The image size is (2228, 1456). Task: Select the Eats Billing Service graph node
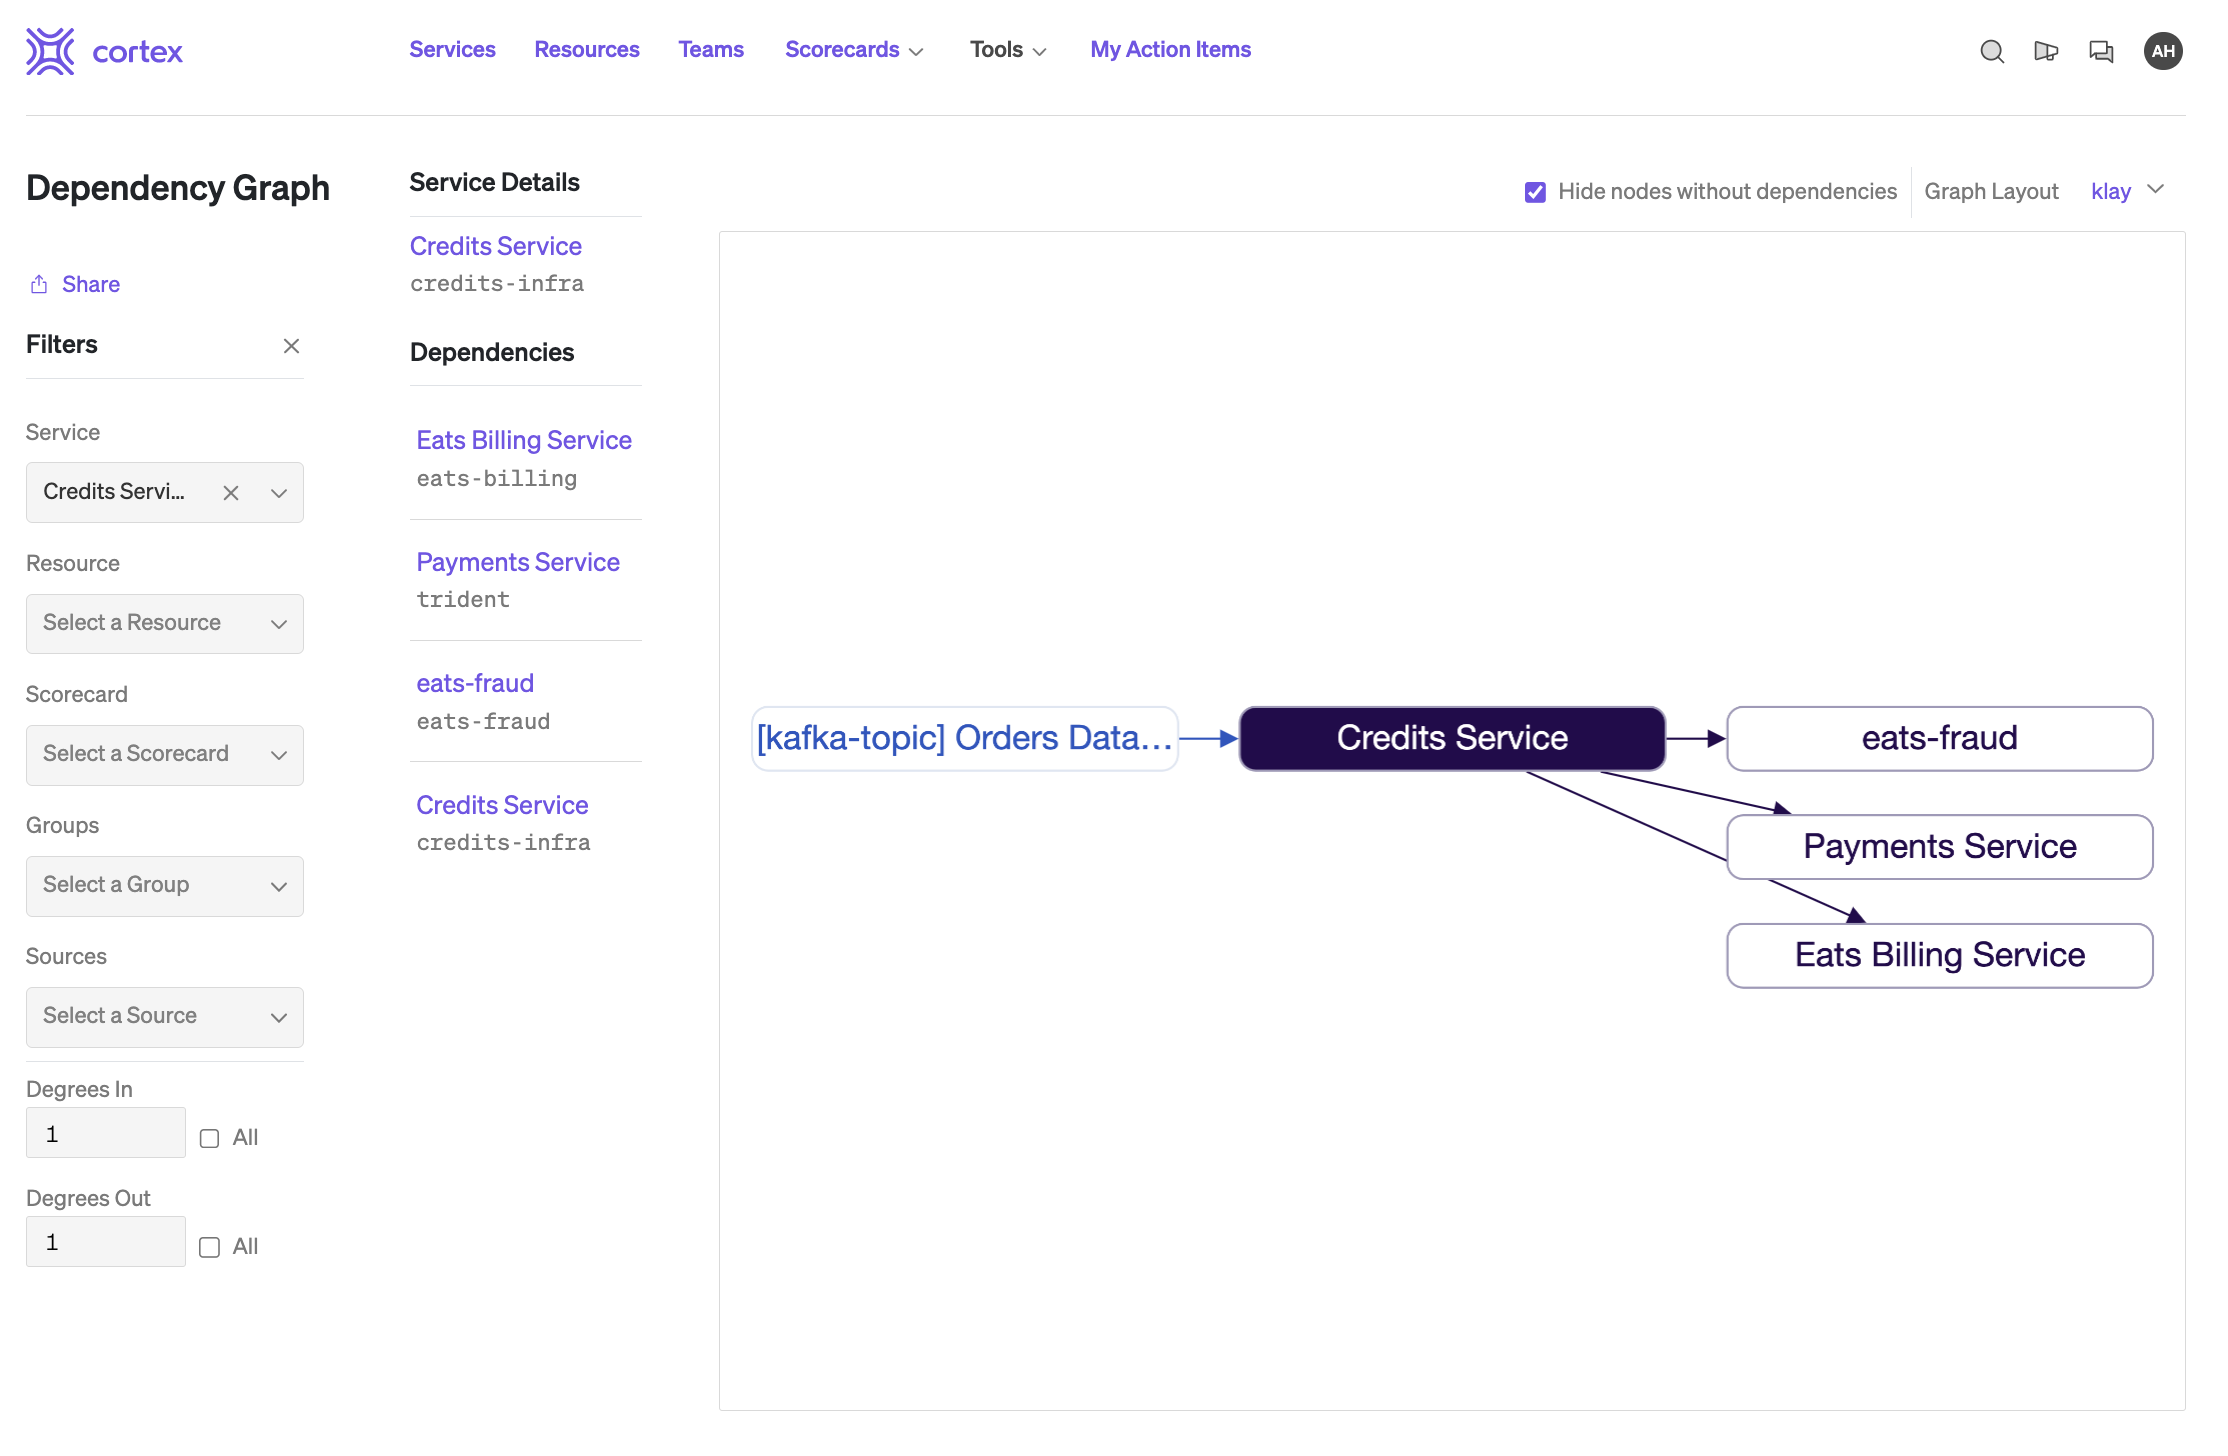coord(1939,956)
